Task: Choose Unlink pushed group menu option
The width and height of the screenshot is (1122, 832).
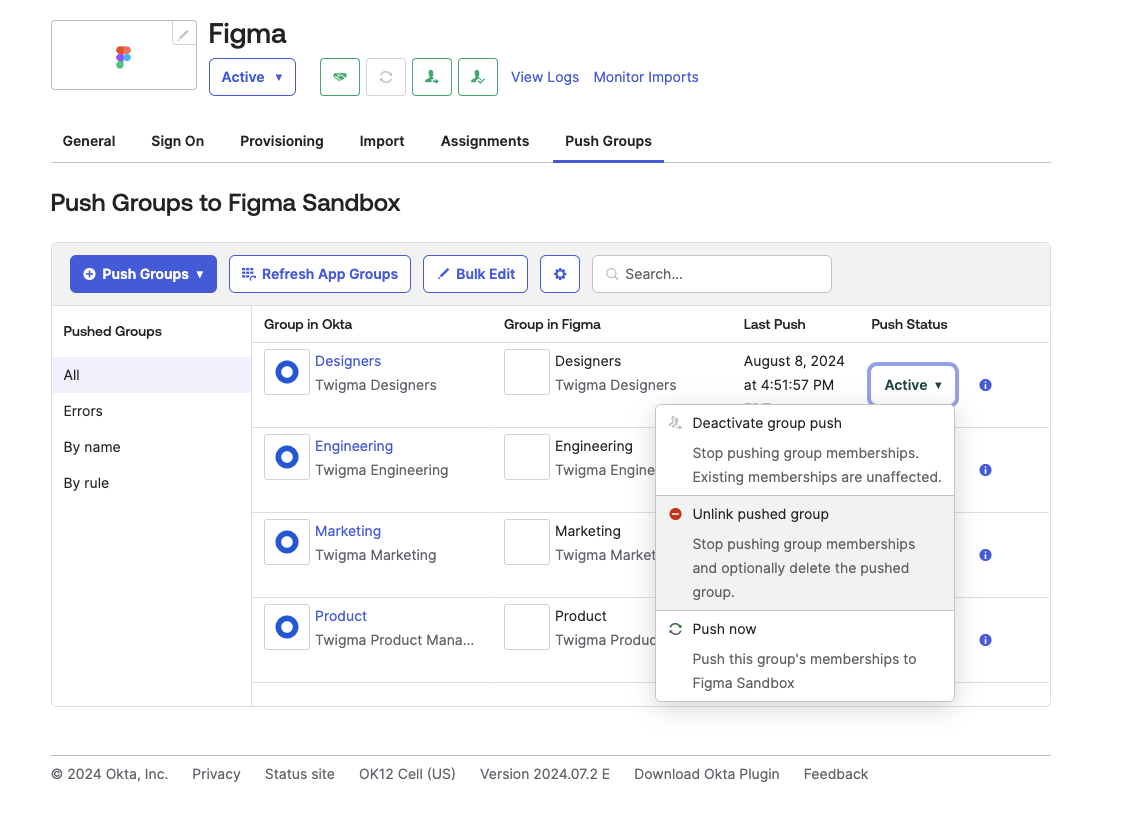Action: pos(805,553)
